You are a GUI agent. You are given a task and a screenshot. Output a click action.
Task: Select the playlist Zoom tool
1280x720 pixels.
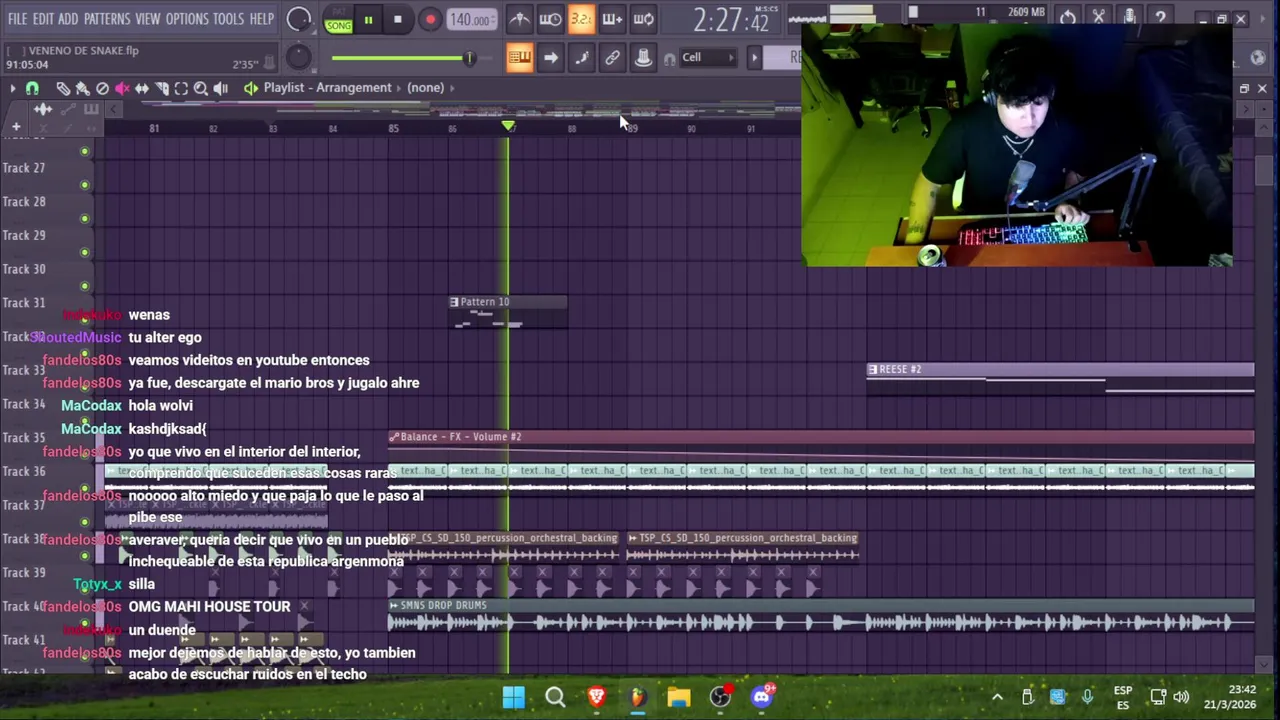pos(201,88)
